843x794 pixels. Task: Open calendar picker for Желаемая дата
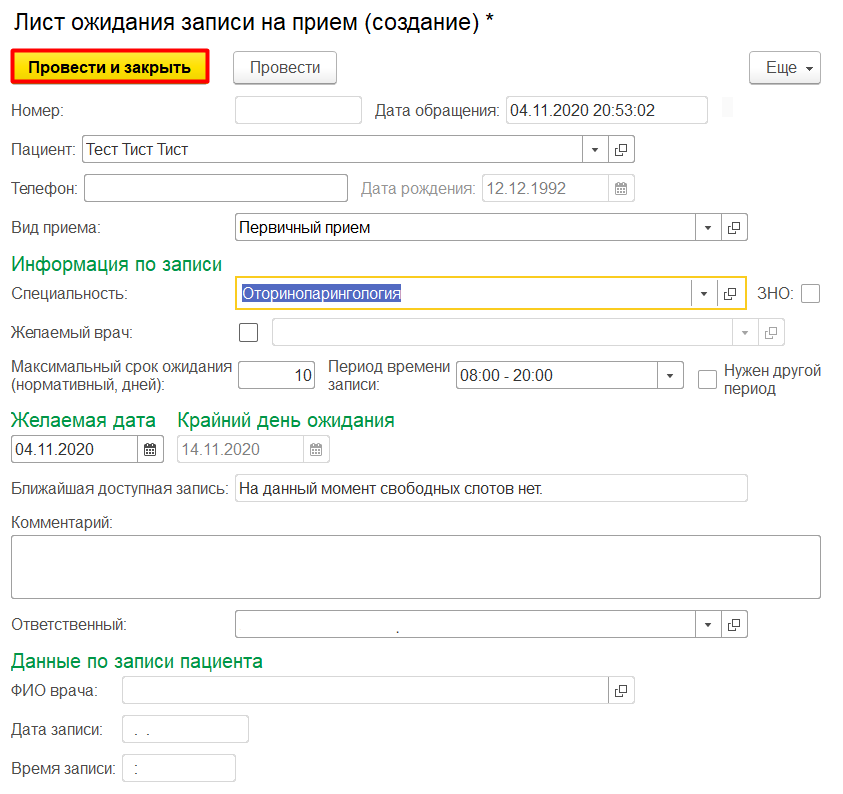(x=150, y=449)
